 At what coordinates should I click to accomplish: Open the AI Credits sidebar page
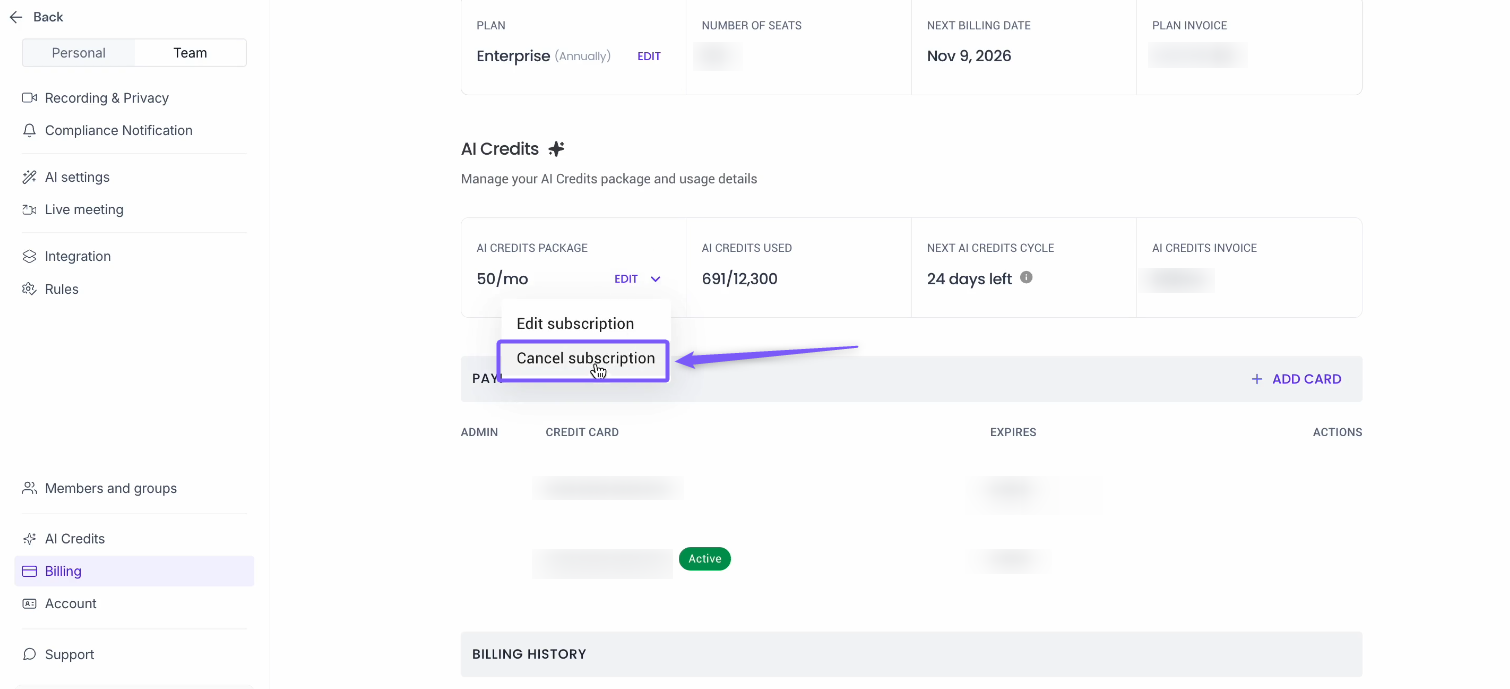(x=74, y=539)
